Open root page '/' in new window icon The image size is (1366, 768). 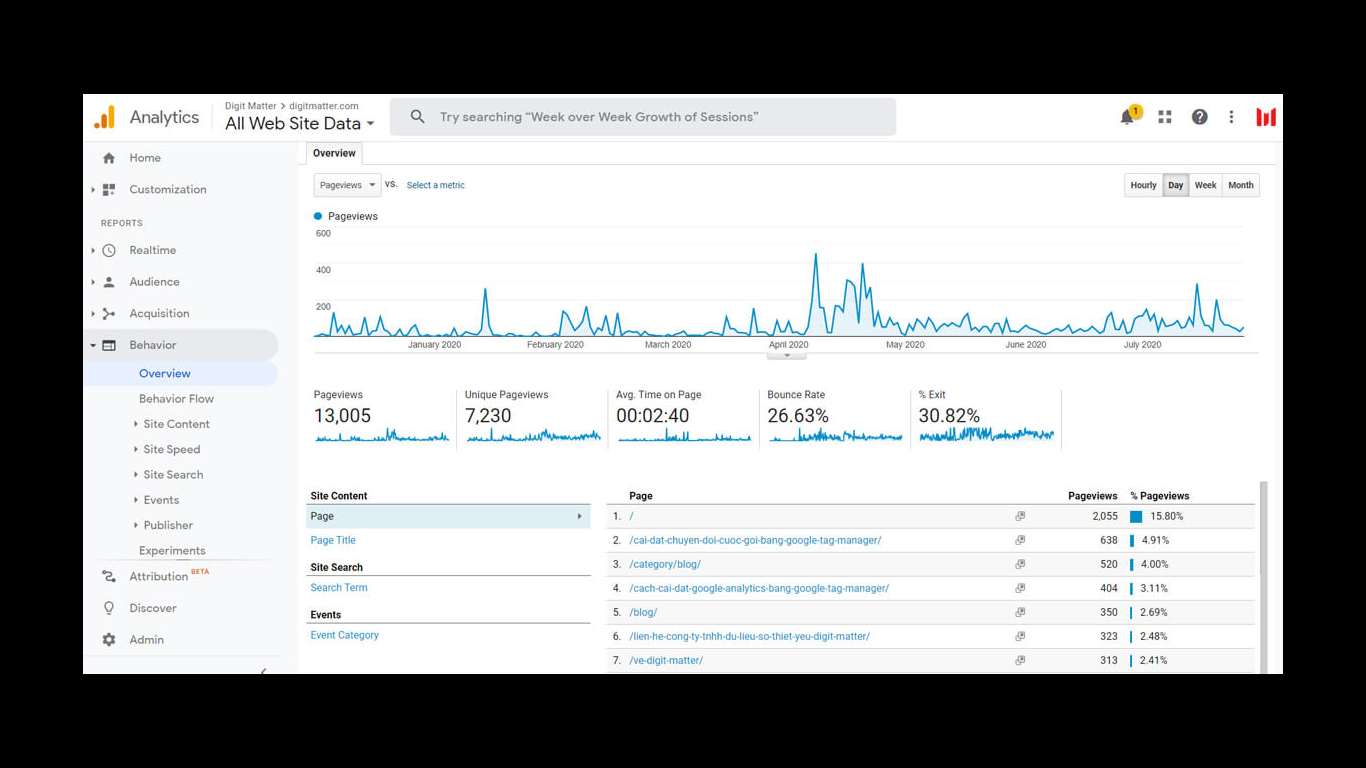[1020, 516]
